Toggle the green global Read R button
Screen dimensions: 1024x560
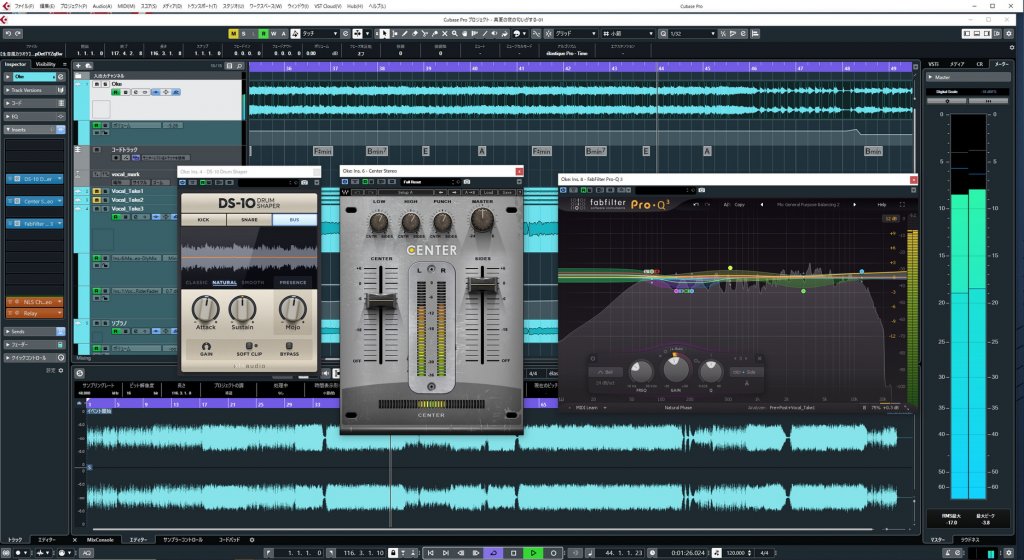tap(263, 31)
